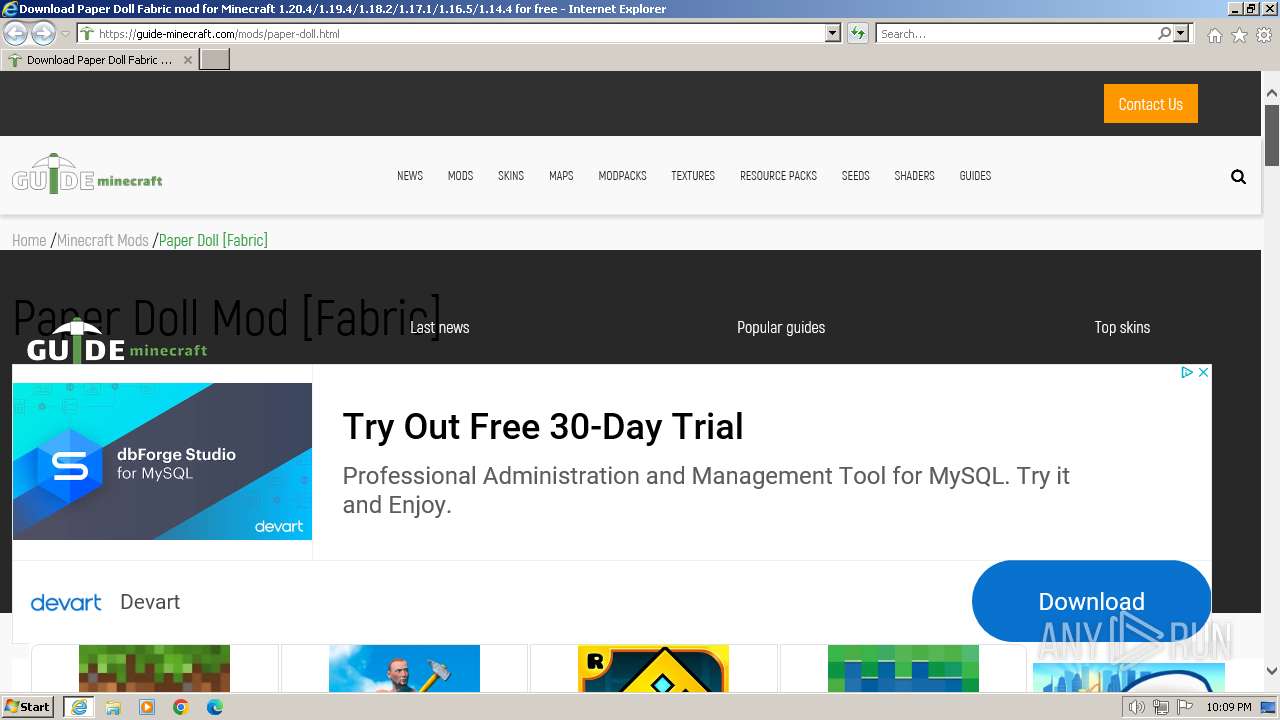Close the ad with the X icon

[1203, 372]
